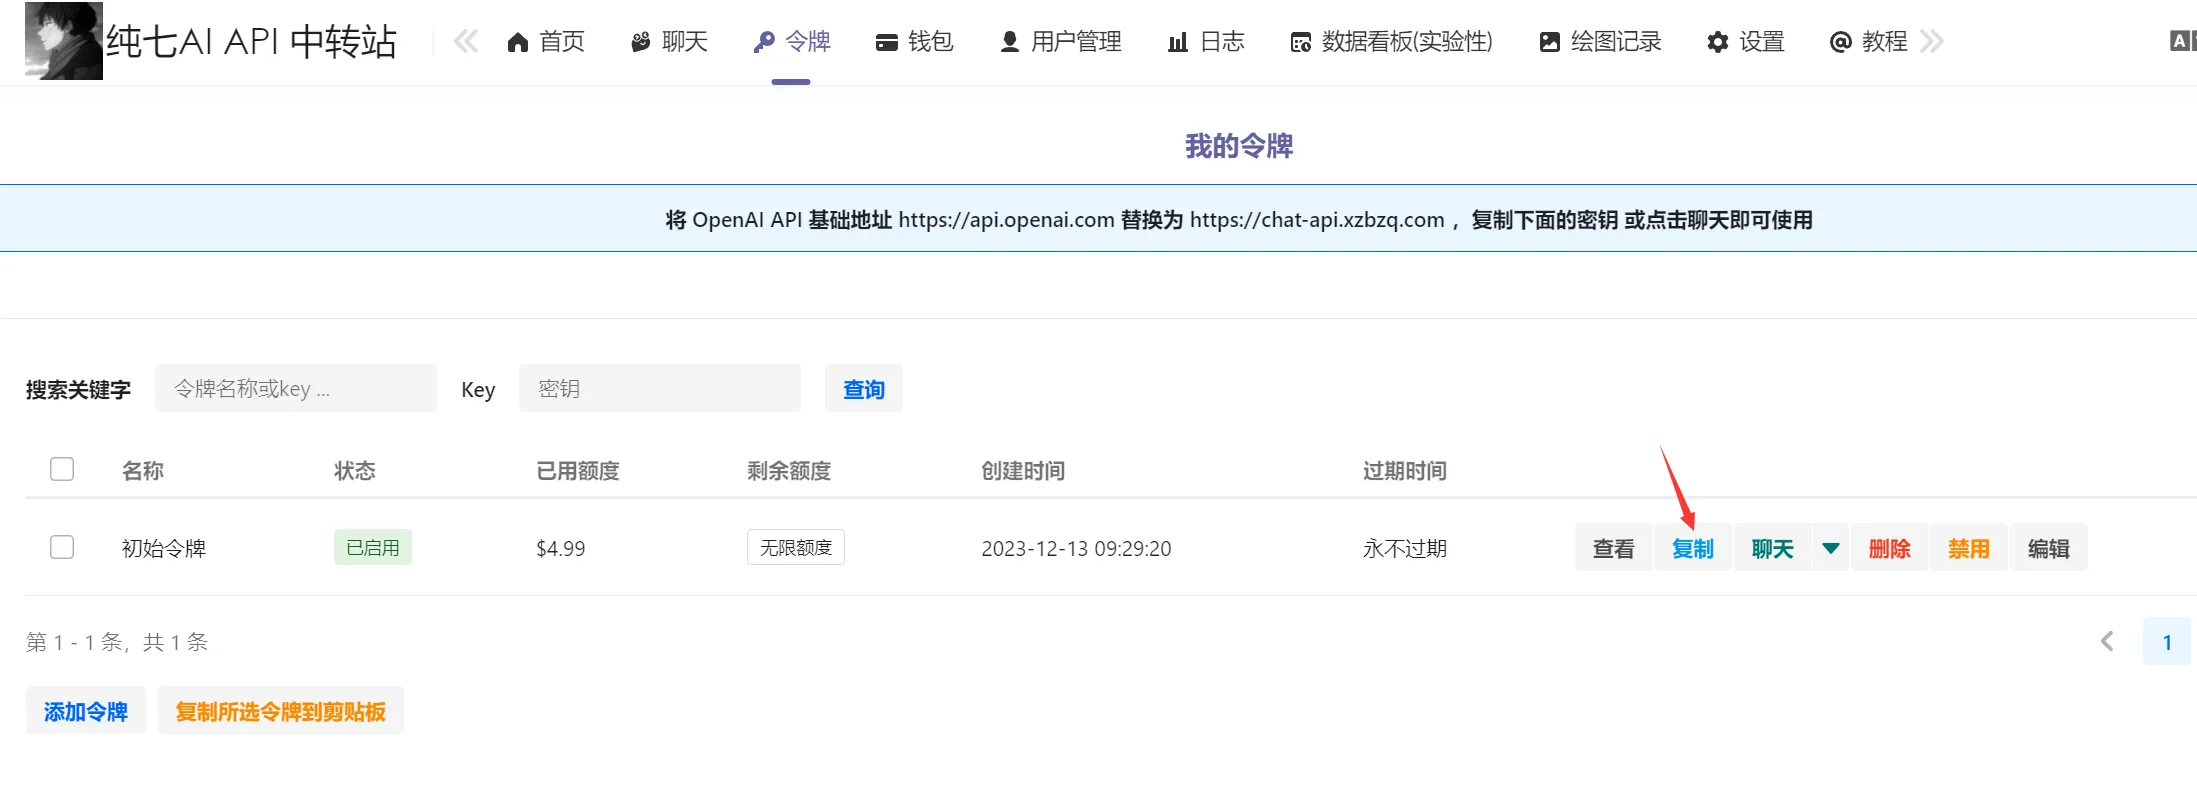This screenshot has width=2197, height=797.
Task: Click the user icon beside 用户管理
Action: 1010,42
